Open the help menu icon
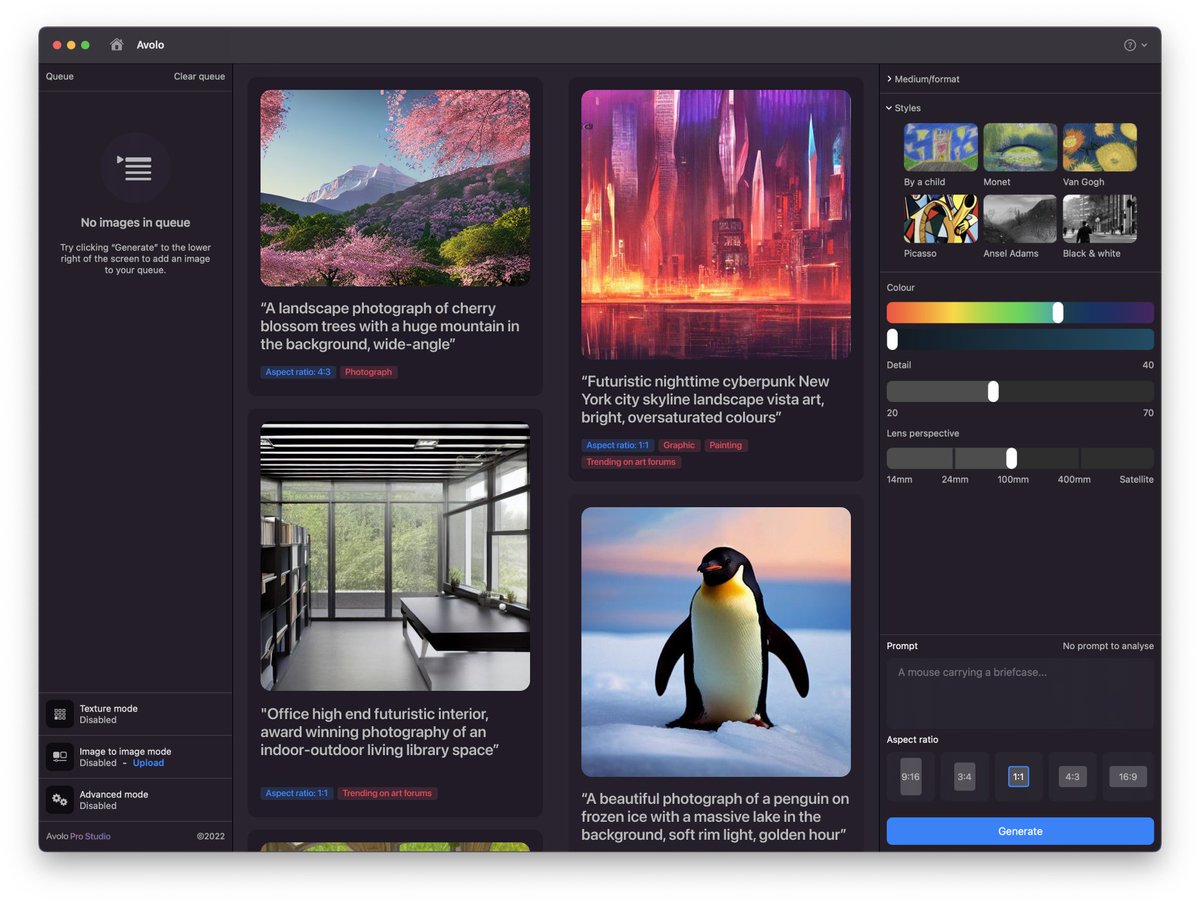Viewport: 1200px width, 904px height. [x=1130, y=45]
